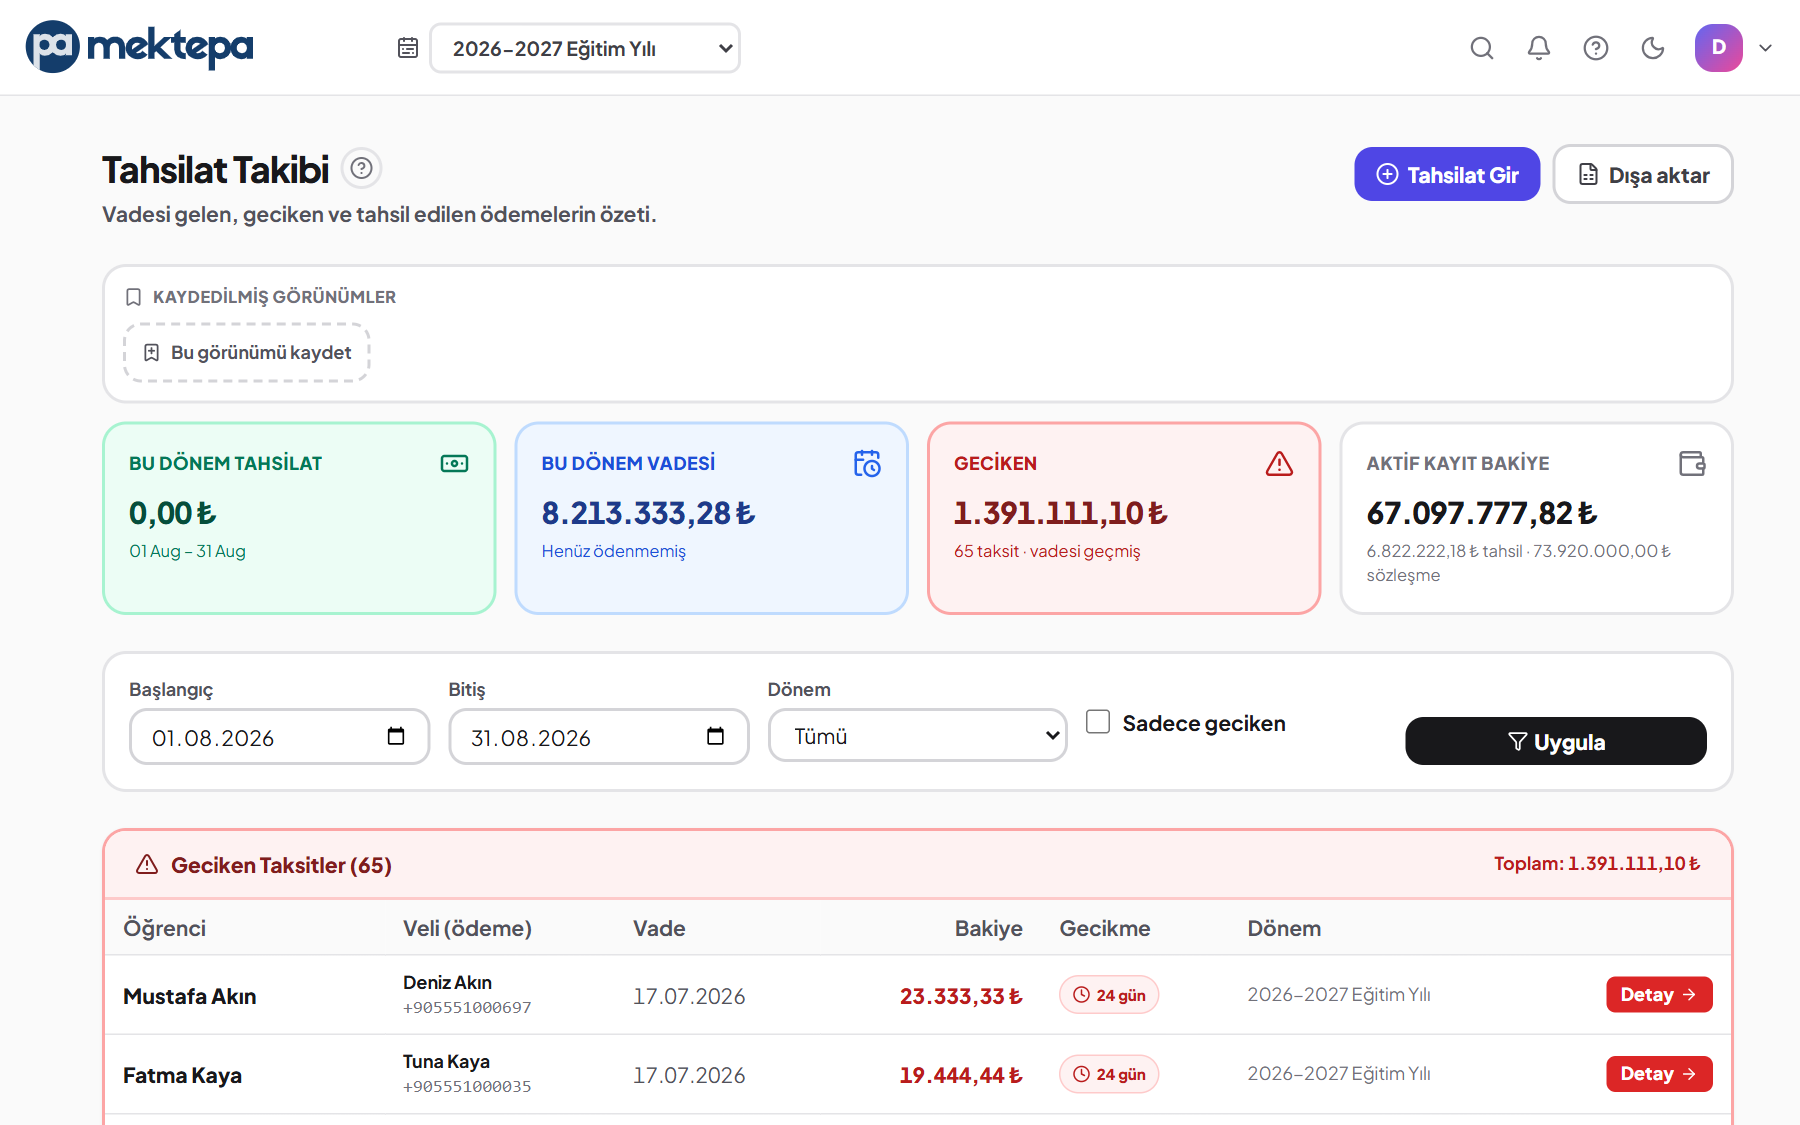This screenshot has width=1800, height=1125.
Task: Click the warning triangle on Geciken card
Action: pos(1279,463)
